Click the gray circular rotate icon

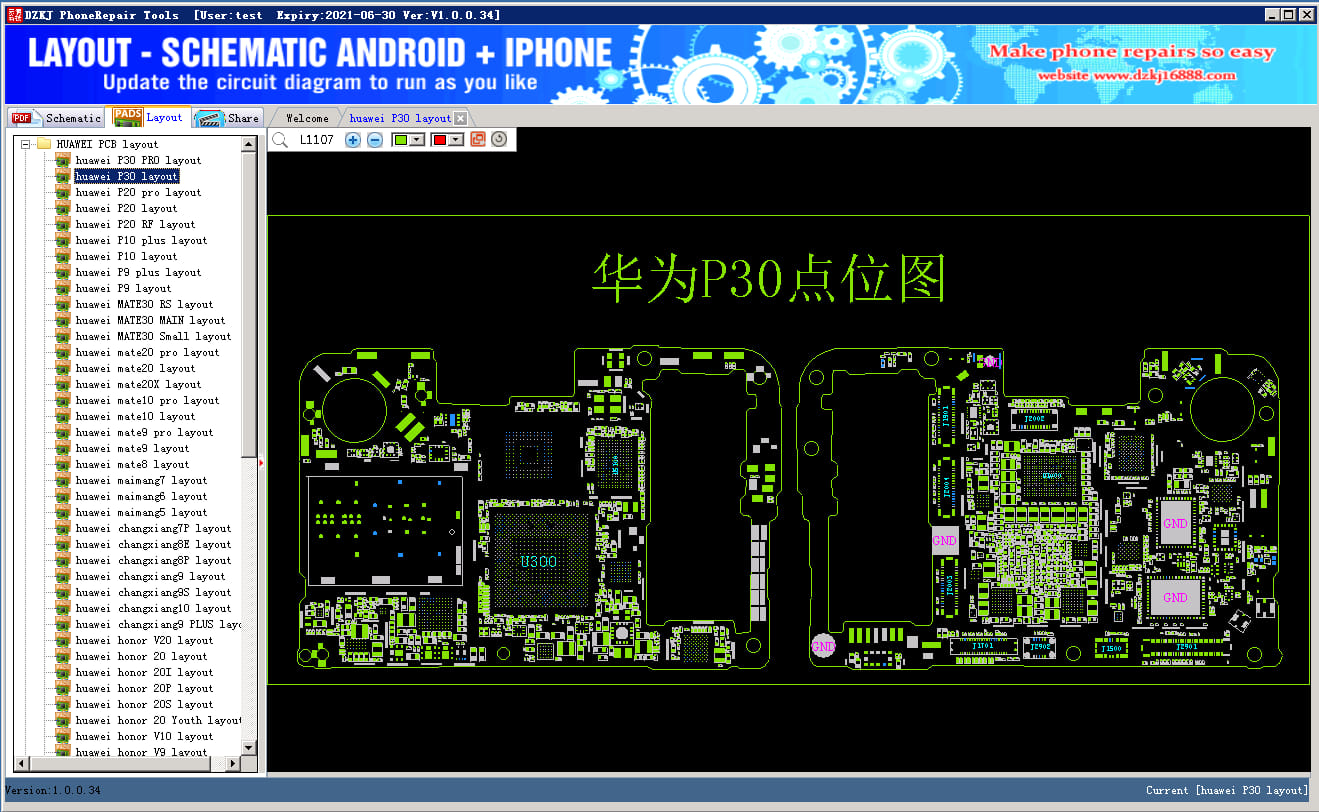click(499, 140)
